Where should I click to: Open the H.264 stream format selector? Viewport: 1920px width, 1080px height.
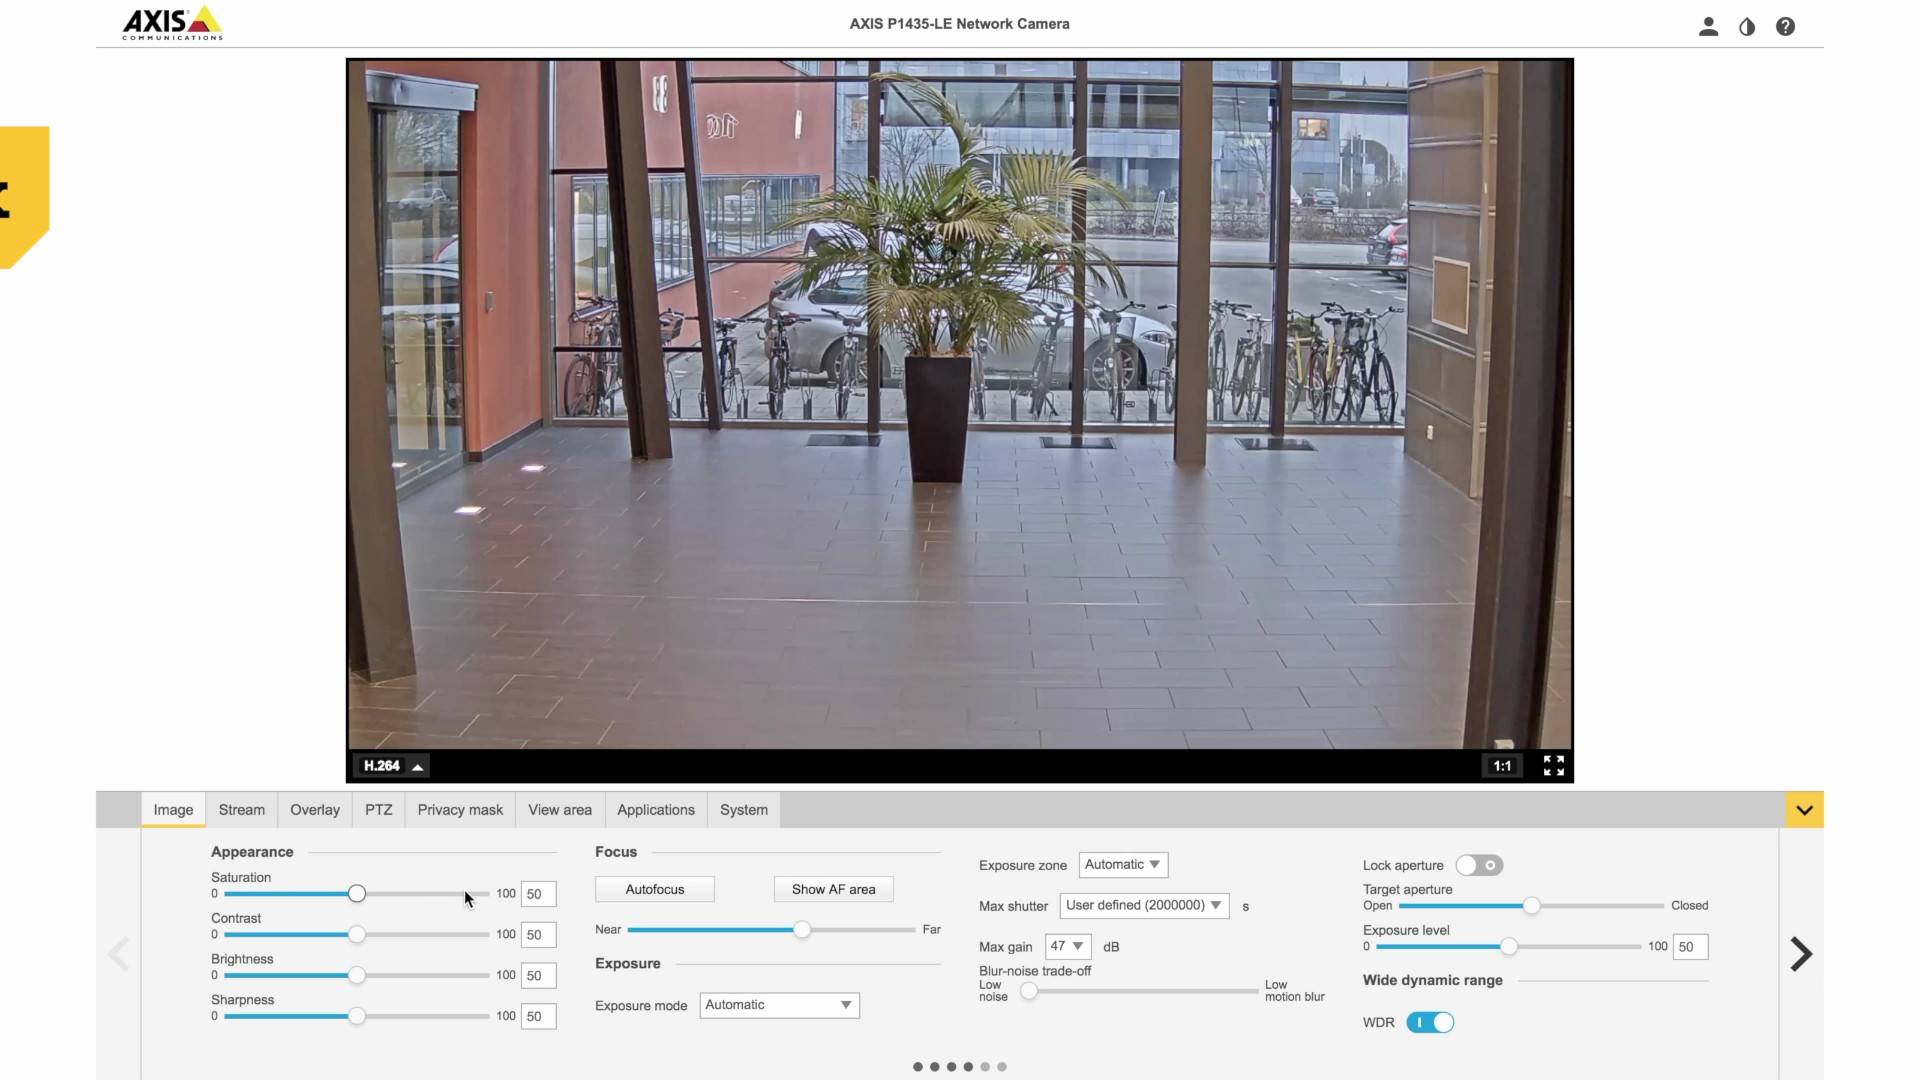coord(392,766)
